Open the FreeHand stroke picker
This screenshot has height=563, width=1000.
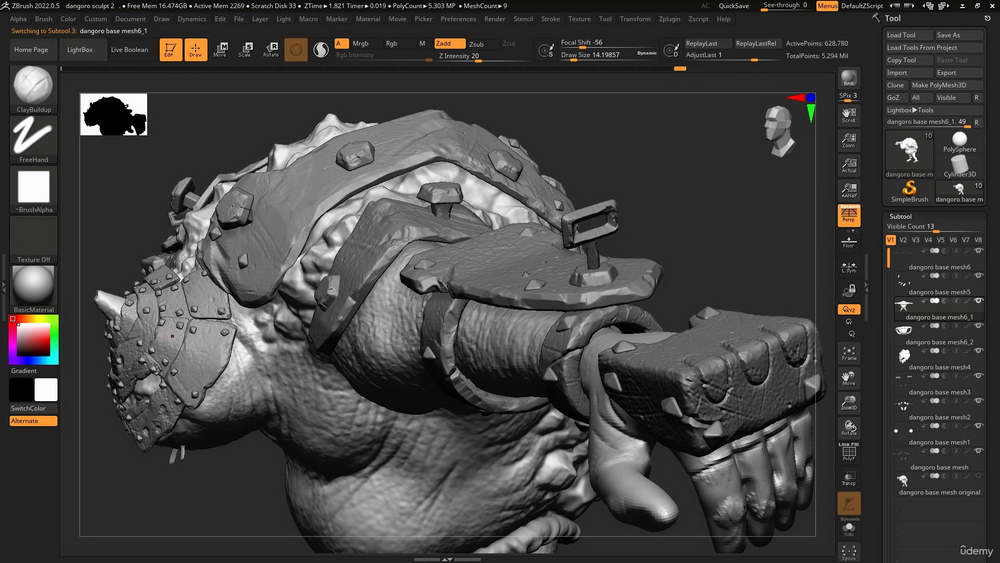pyautogui.click(x=33, y=139)
